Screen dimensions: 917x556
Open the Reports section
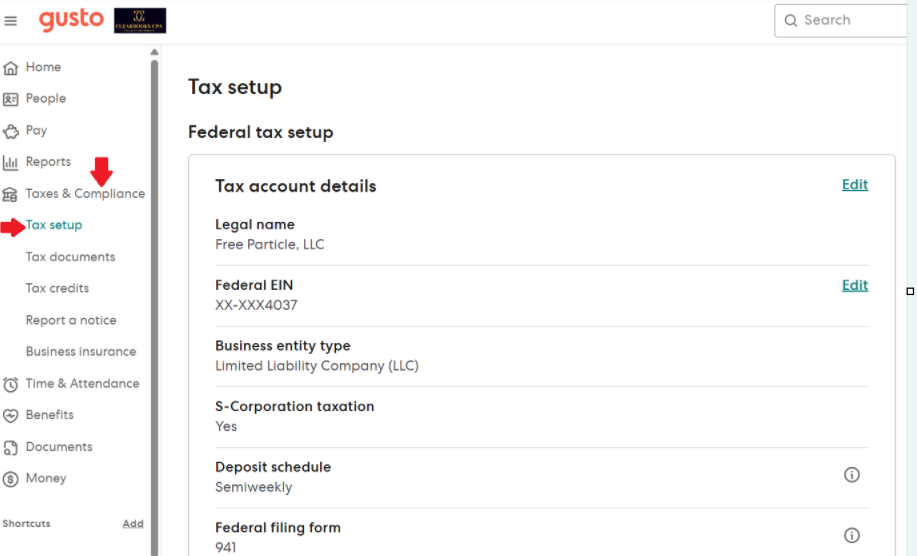click(x=48, y=162)
